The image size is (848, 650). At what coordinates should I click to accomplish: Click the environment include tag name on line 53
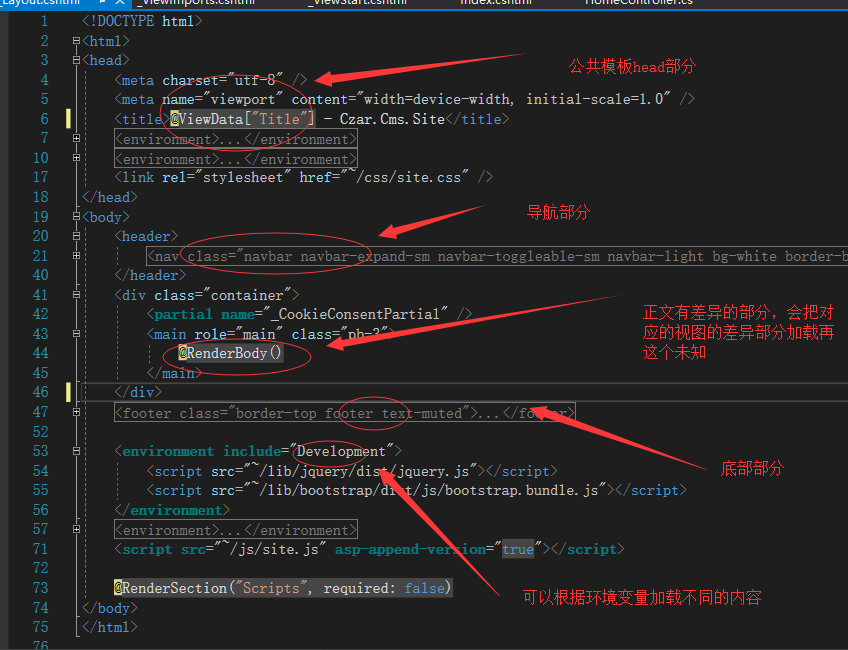click(168, 451)
